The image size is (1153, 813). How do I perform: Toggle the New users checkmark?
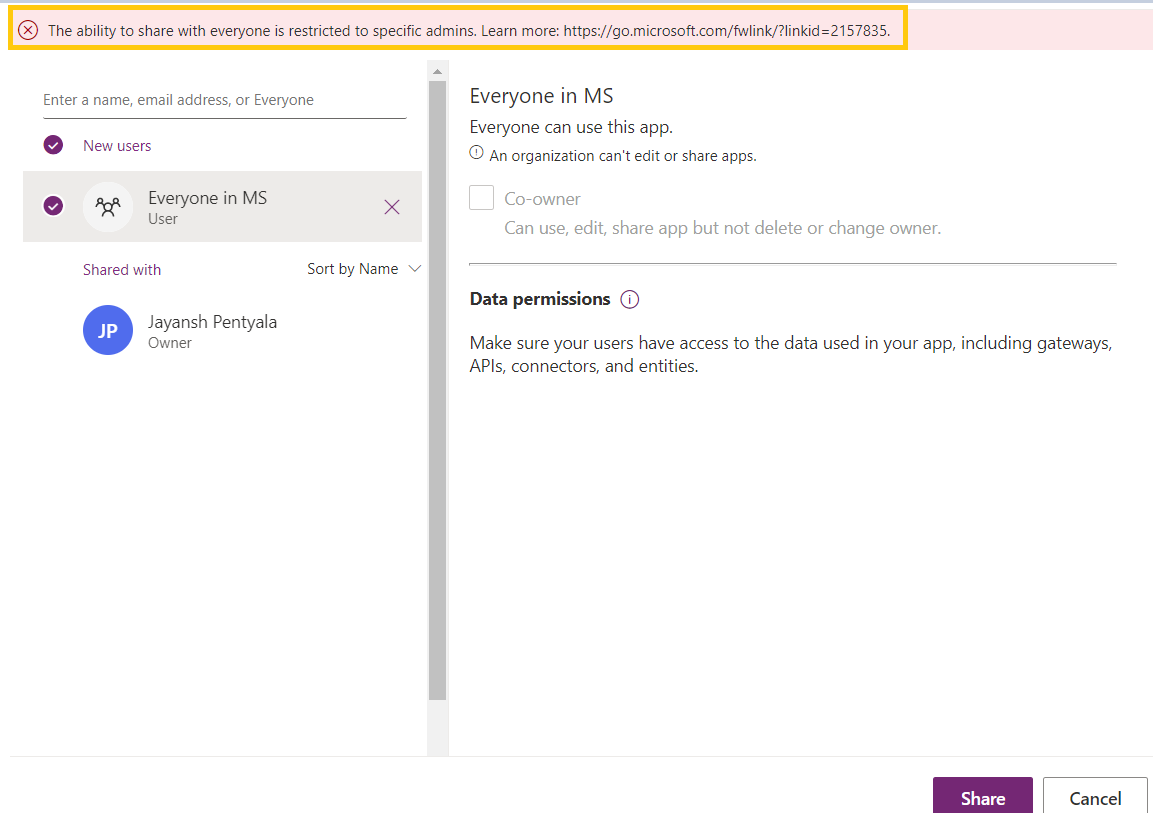pos(54,145)
